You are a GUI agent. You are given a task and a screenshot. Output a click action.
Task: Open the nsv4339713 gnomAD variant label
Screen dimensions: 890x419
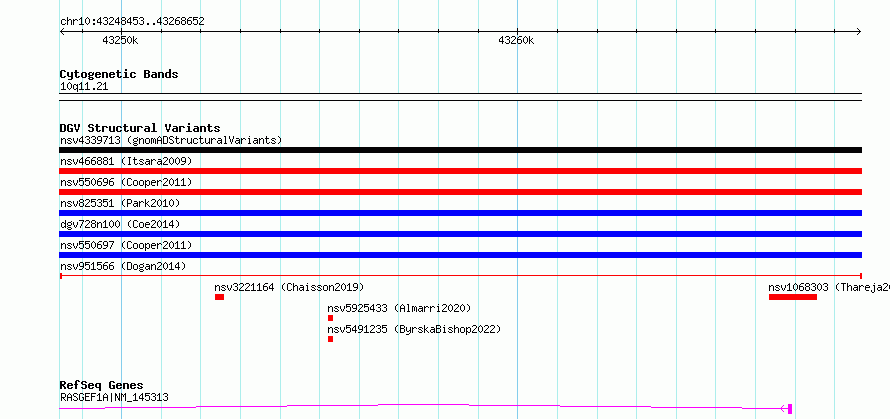(171, 140)
